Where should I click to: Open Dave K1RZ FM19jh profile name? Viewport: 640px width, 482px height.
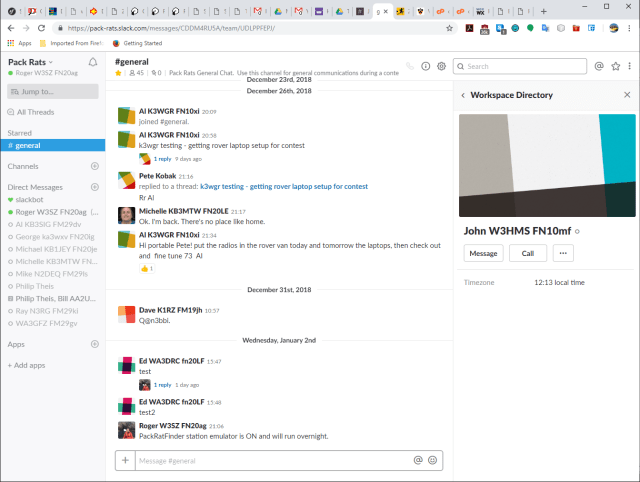coord(171,310)
